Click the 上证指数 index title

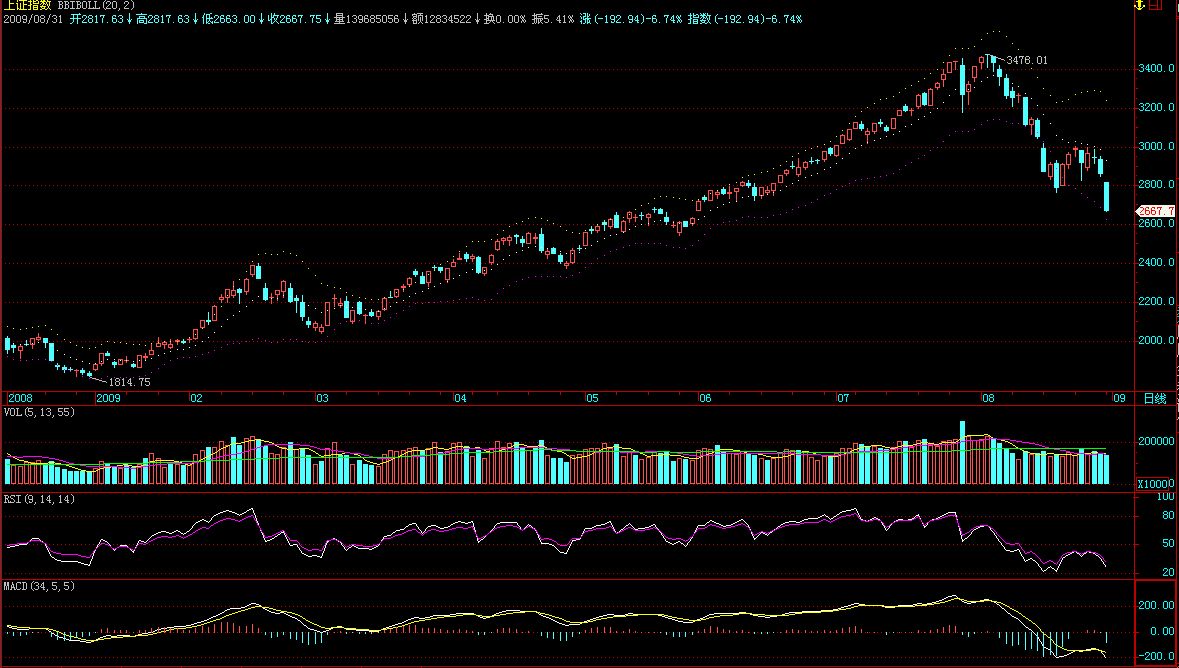[x=26, y=5]
